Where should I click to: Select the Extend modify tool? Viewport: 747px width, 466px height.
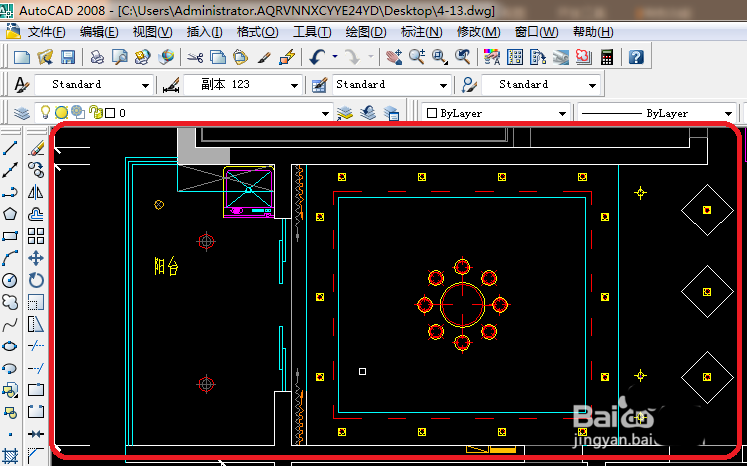point(36,368)
